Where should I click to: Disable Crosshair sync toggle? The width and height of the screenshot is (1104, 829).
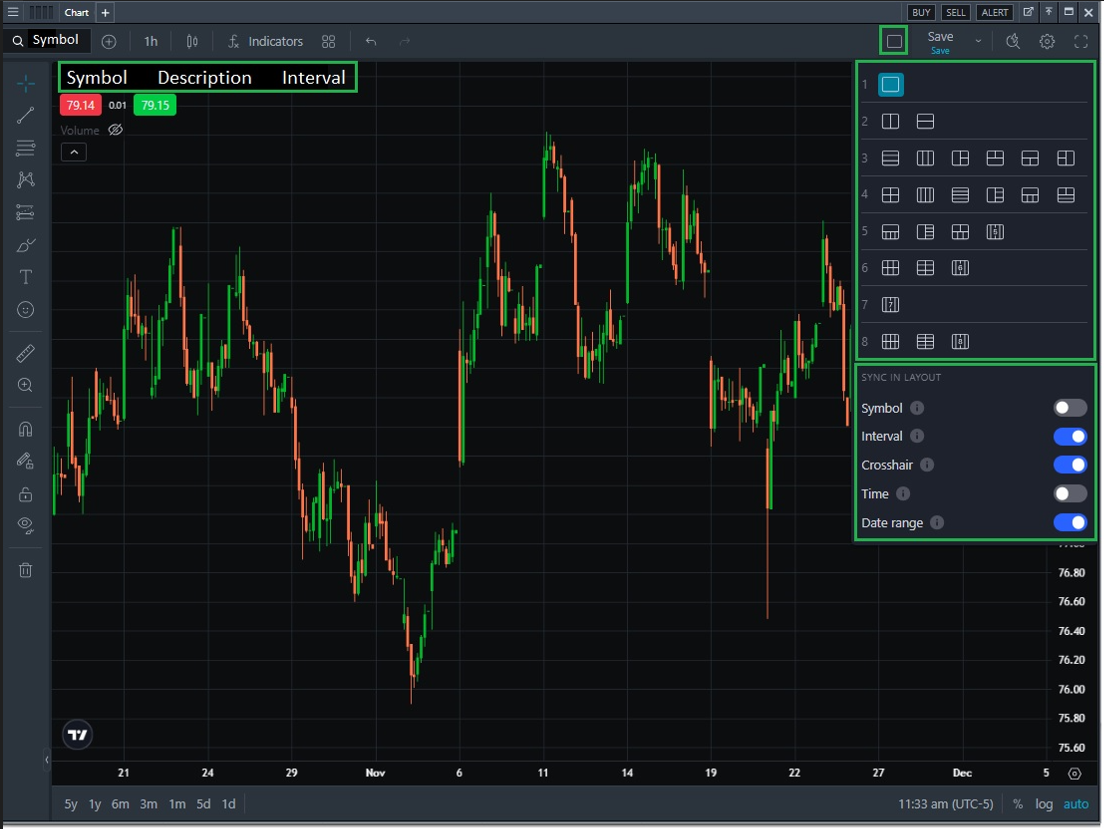click(x=1069, y=465)
